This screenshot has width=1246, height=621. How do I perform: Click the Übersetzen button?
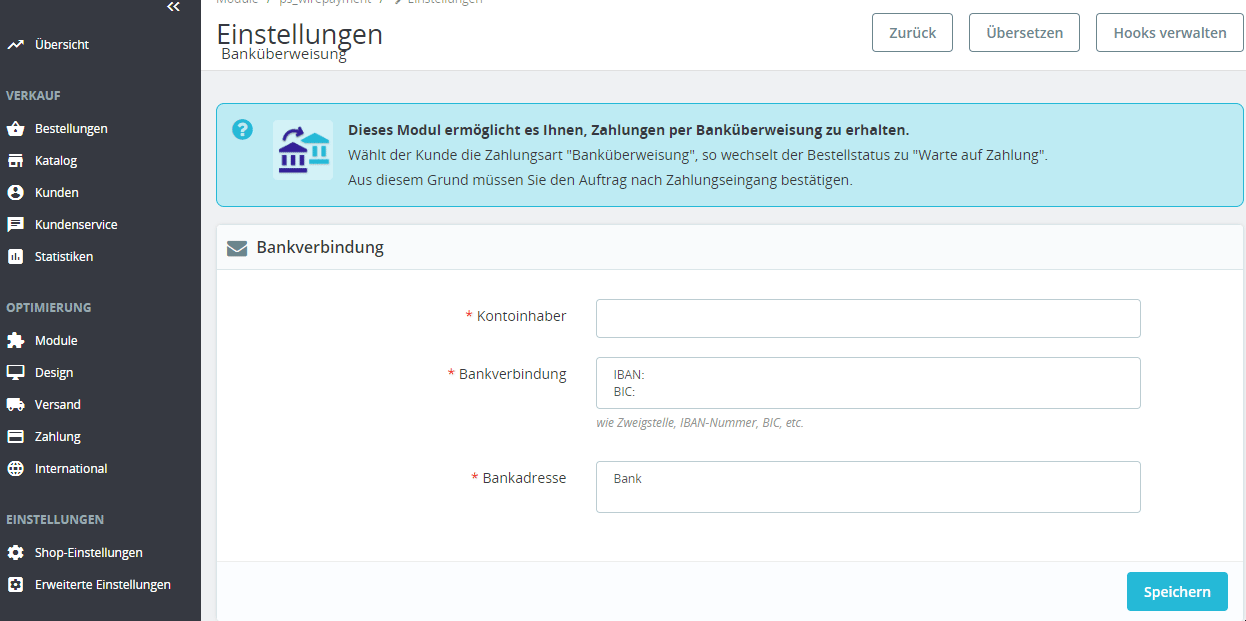pos(1024,33)
